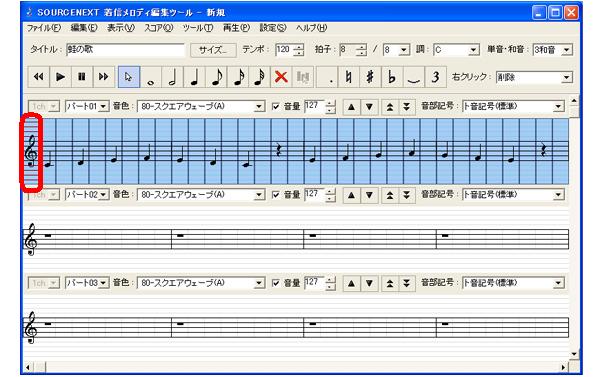Click the fast-forward playback button

(103, 77)
